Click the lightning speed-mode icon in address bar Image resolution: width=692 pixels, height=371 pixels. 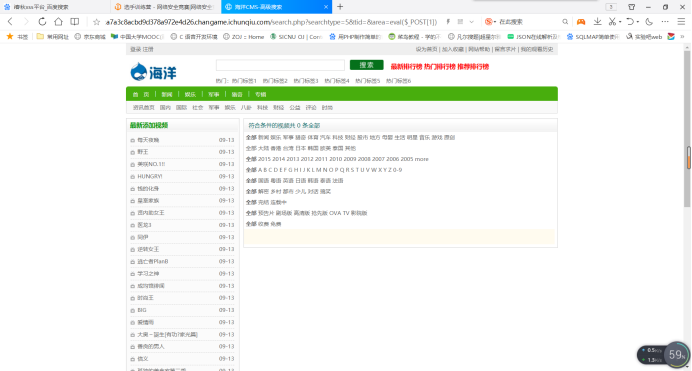(x=448, y=22)
